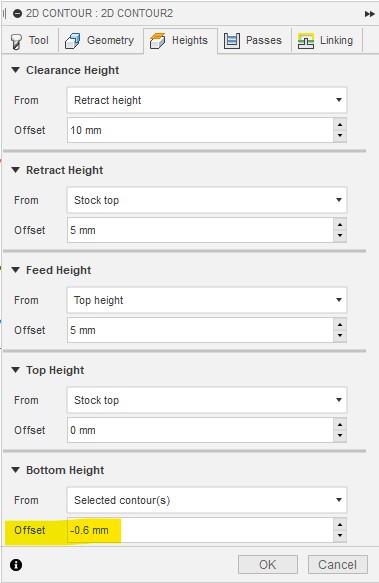Screen dimensions: 379x583
Task: Switch to the Passes tab
Action: click(253, 41)
